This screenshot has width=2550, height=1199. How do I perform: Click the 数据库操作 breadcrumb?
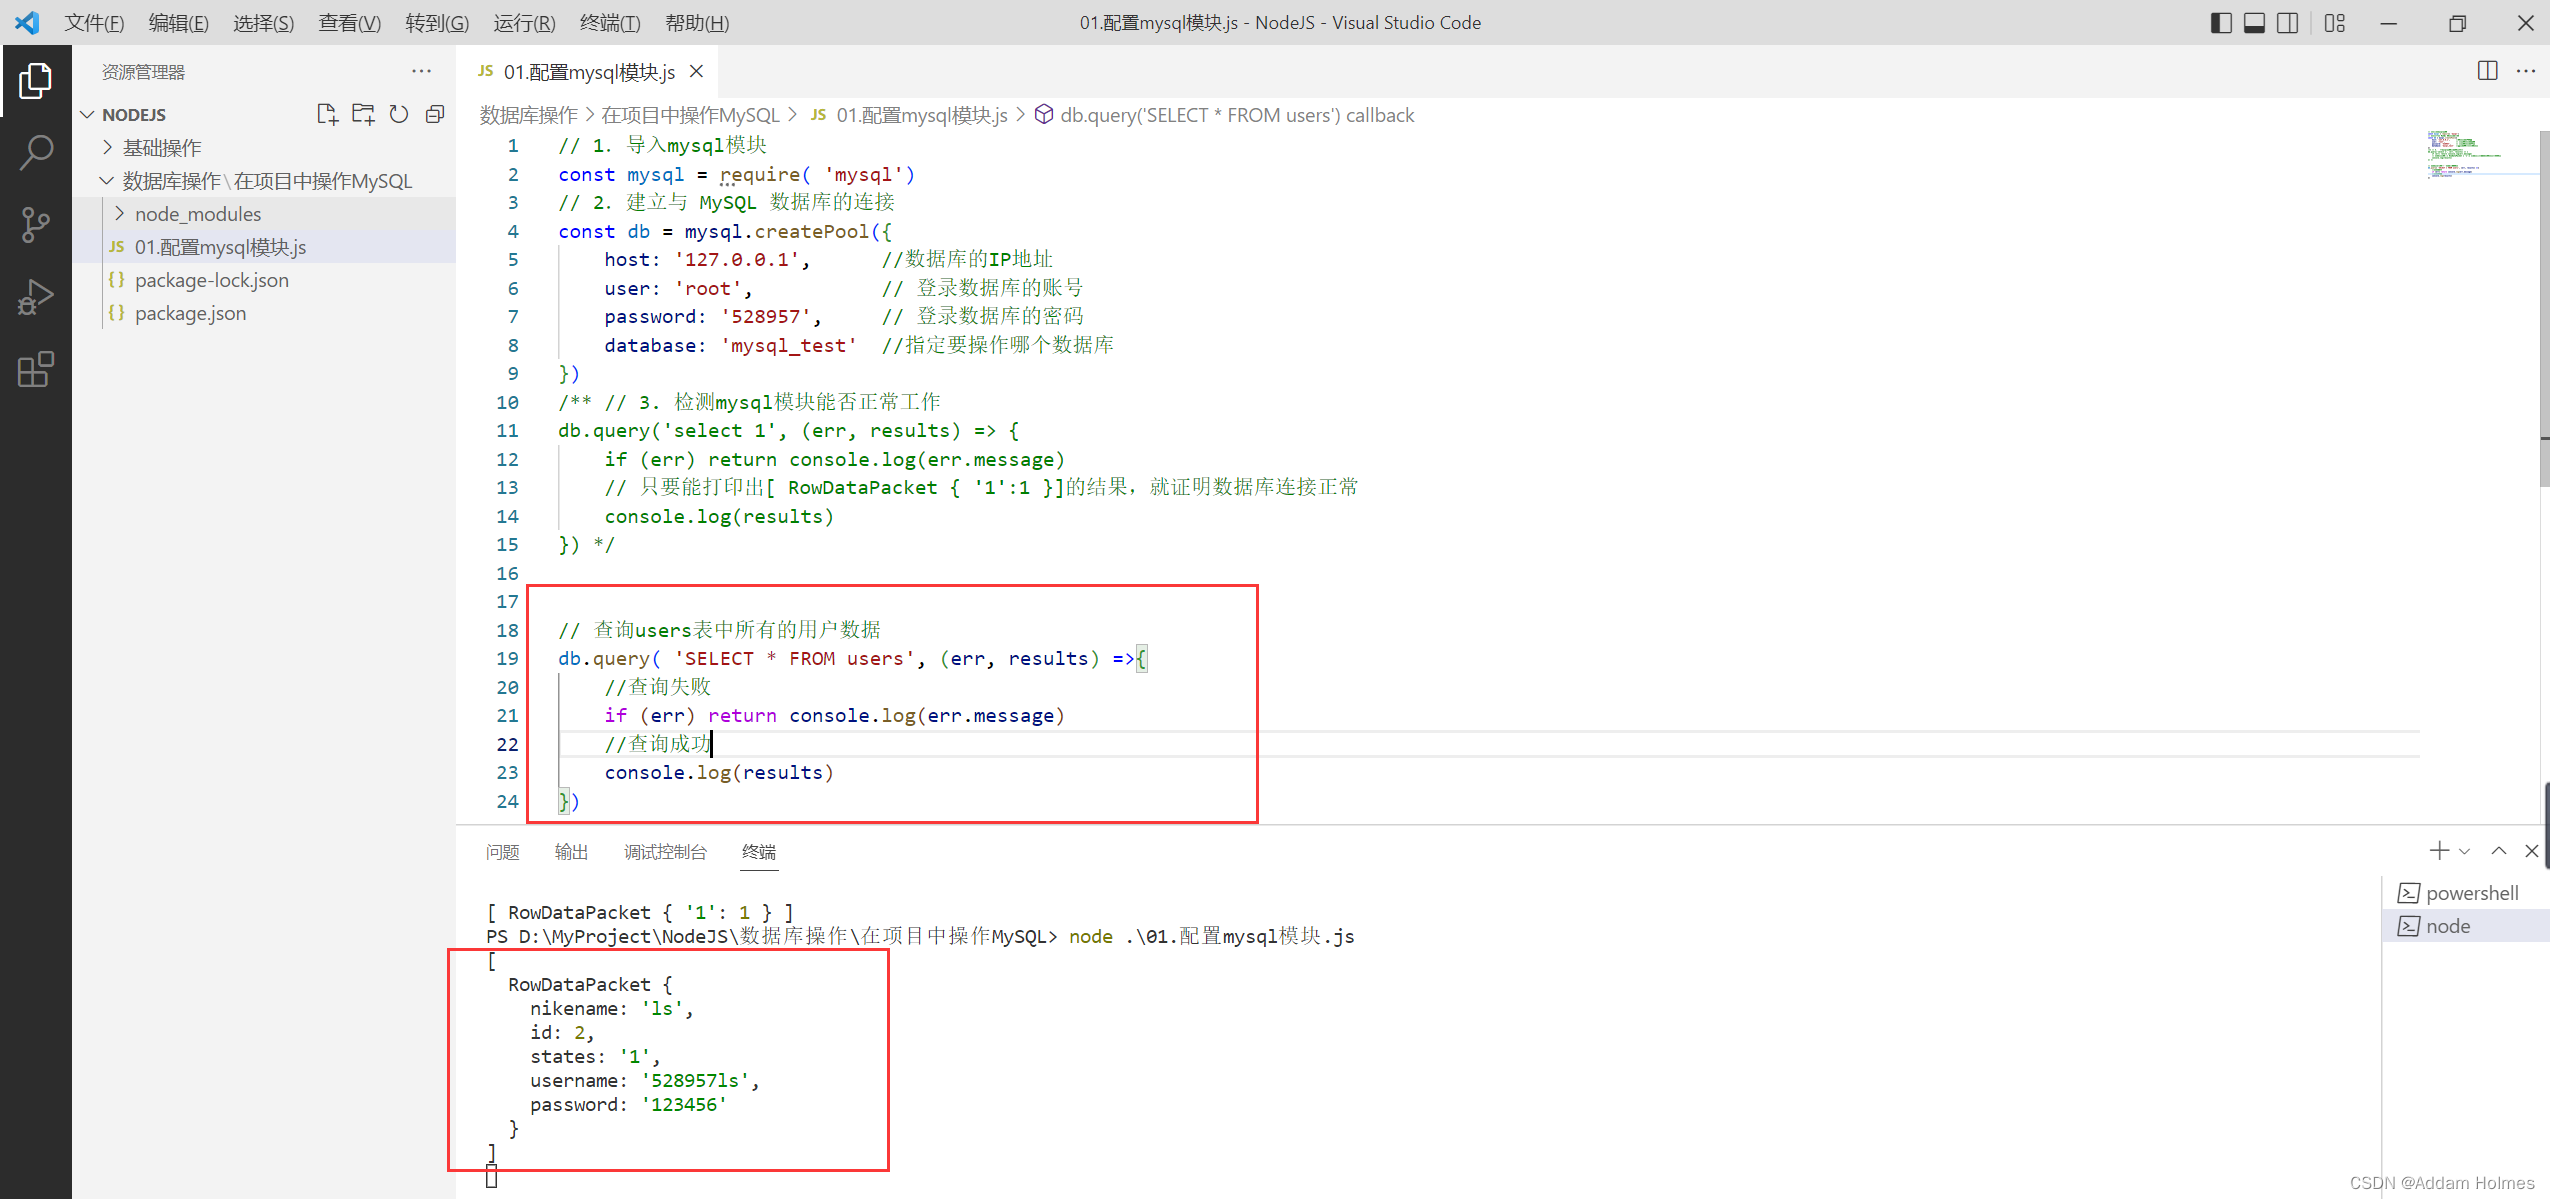528,115
